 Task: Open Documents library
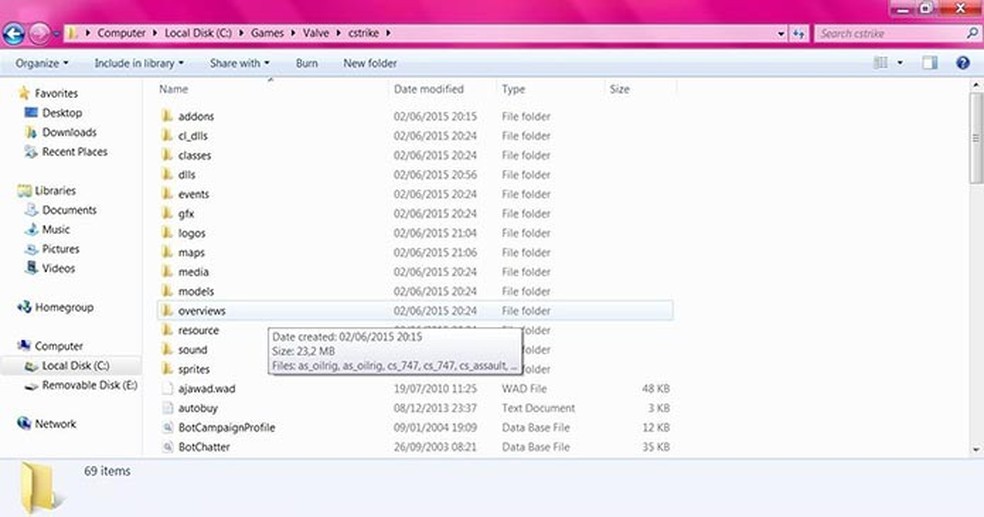pos(69,210)
